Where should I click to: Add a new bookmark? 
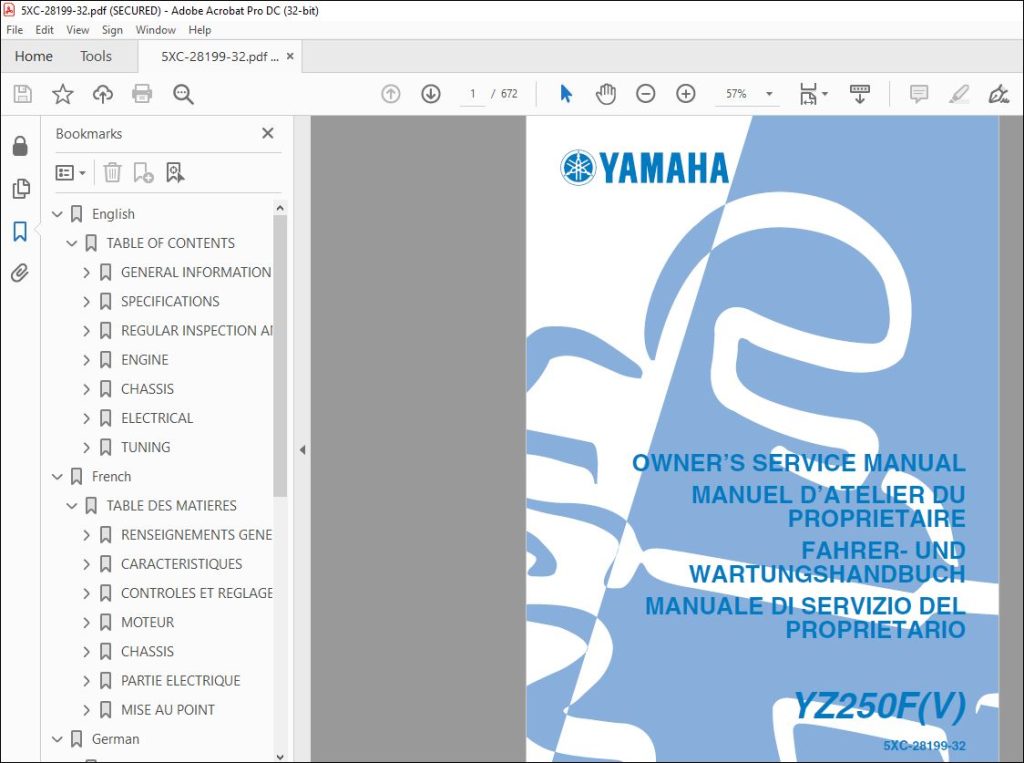tap(143, 173)
